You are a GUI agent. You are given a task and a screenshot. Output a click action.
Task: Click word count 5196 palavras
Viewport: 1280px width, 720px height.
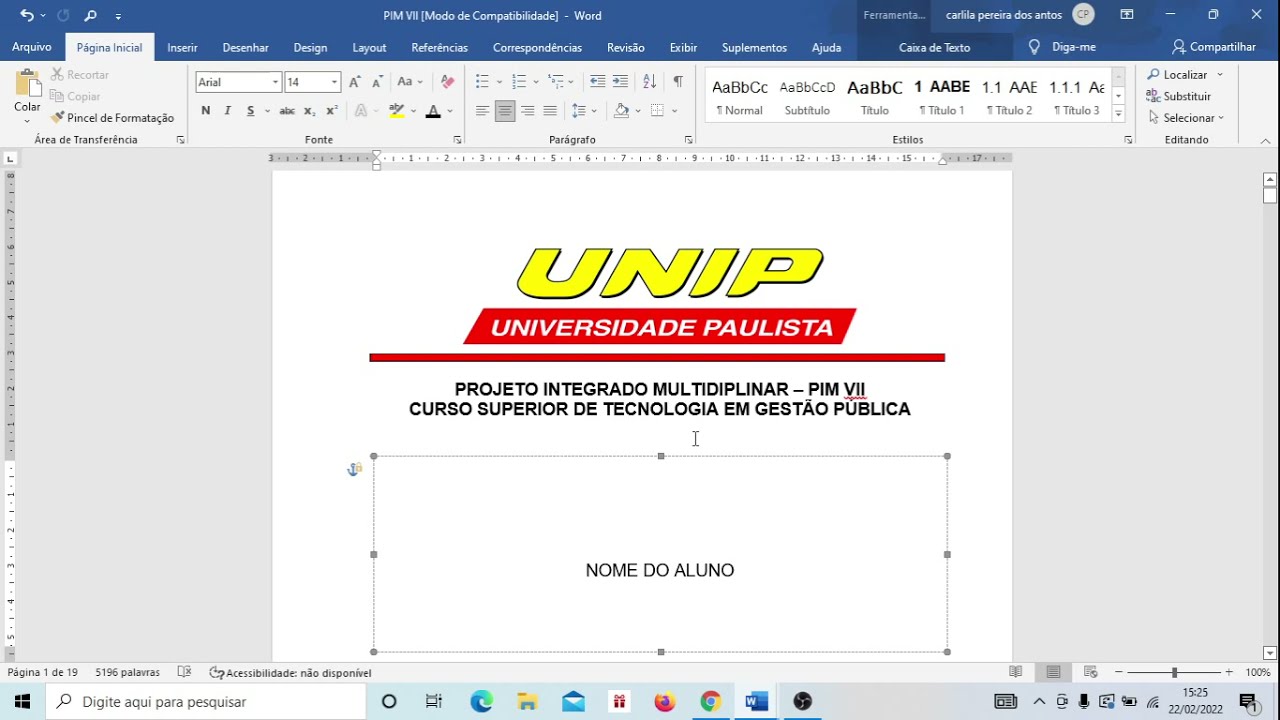click(128, 673)
